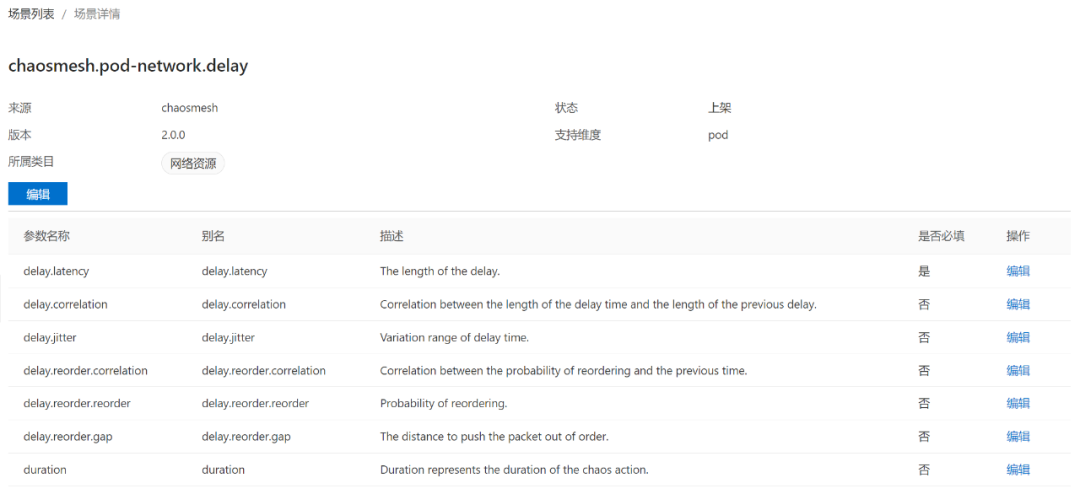Click the duration description text

[x=514, y=469]
